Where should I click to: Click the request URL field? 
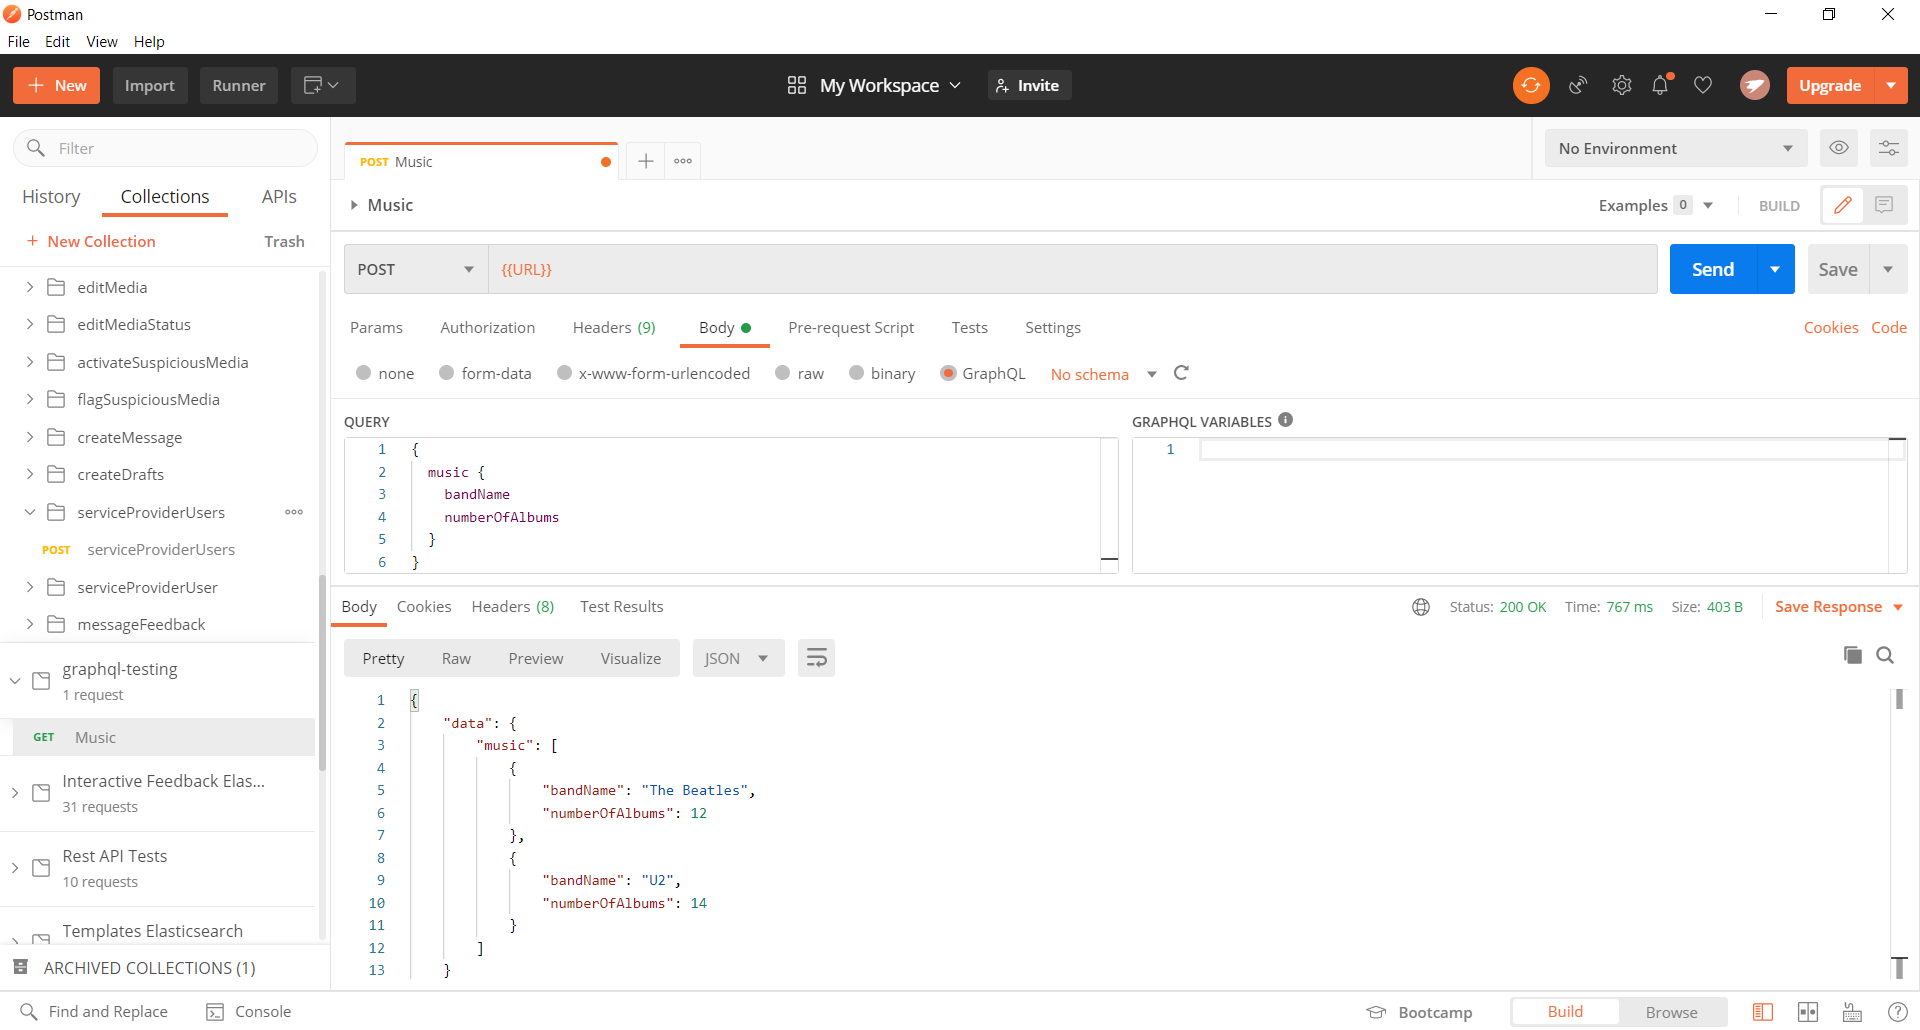(x=1072, y=269)
